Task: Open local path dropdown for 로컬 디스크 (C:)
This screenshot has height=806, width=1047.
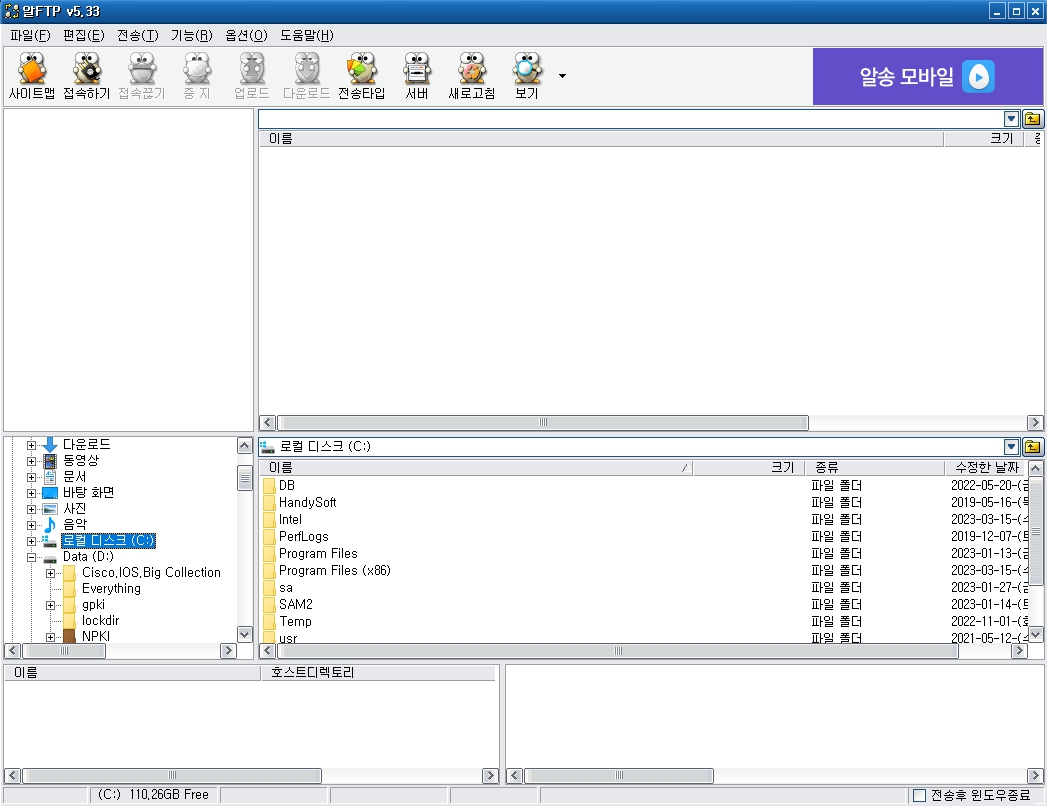Action: 1012,446
